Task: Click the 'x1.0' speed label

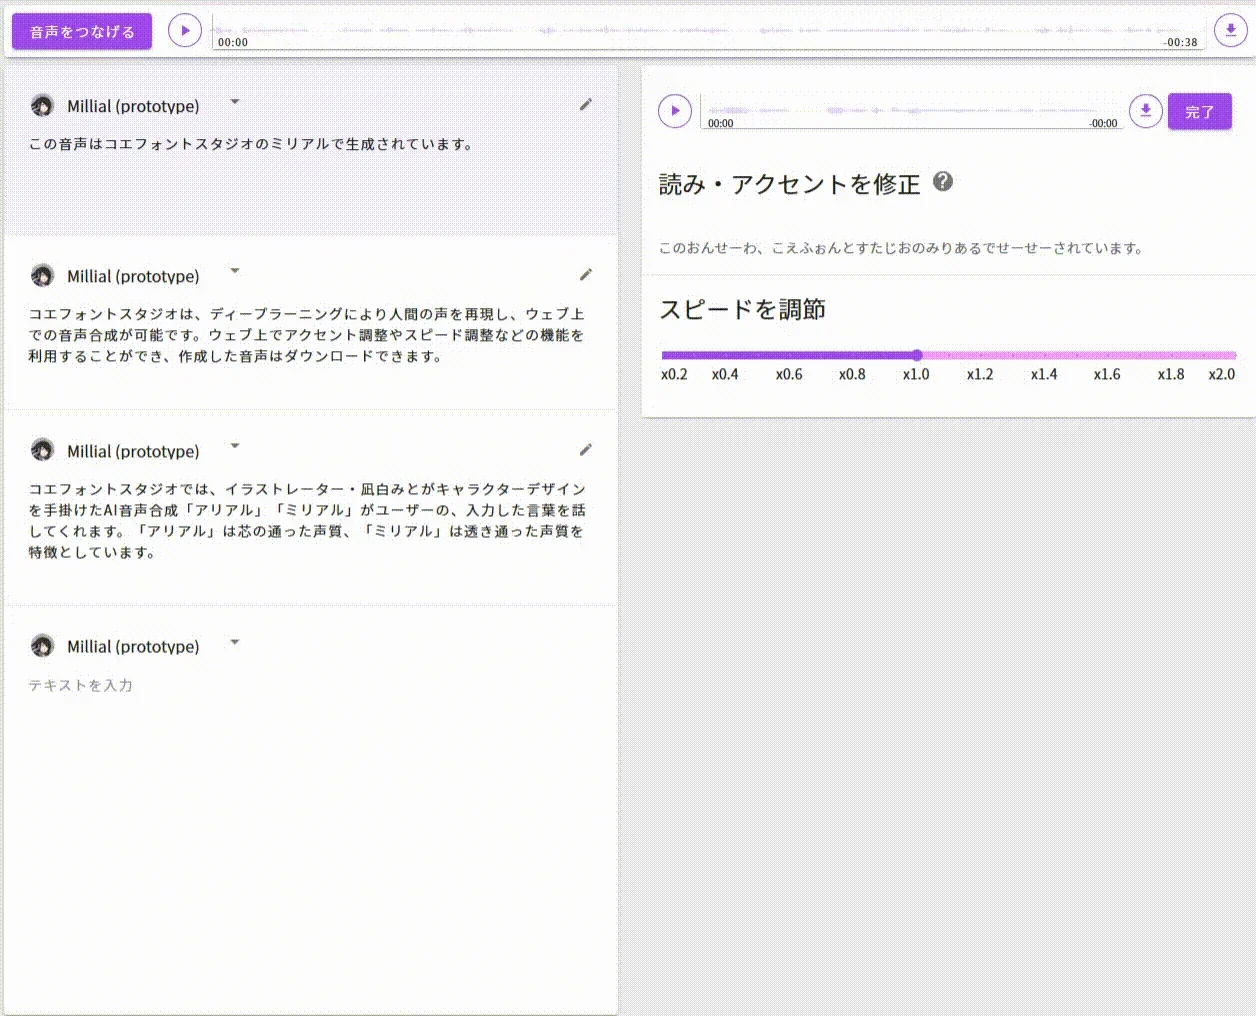Action: (x=916, y=374)
